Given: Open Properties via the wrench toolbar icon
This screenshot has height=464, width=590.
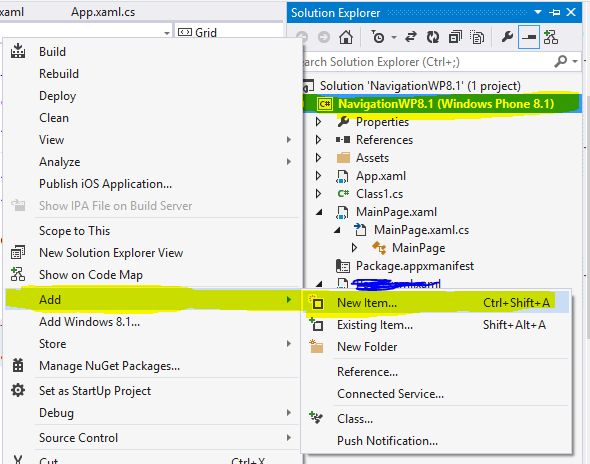Looking at the screenshot, I should [507, 37].
